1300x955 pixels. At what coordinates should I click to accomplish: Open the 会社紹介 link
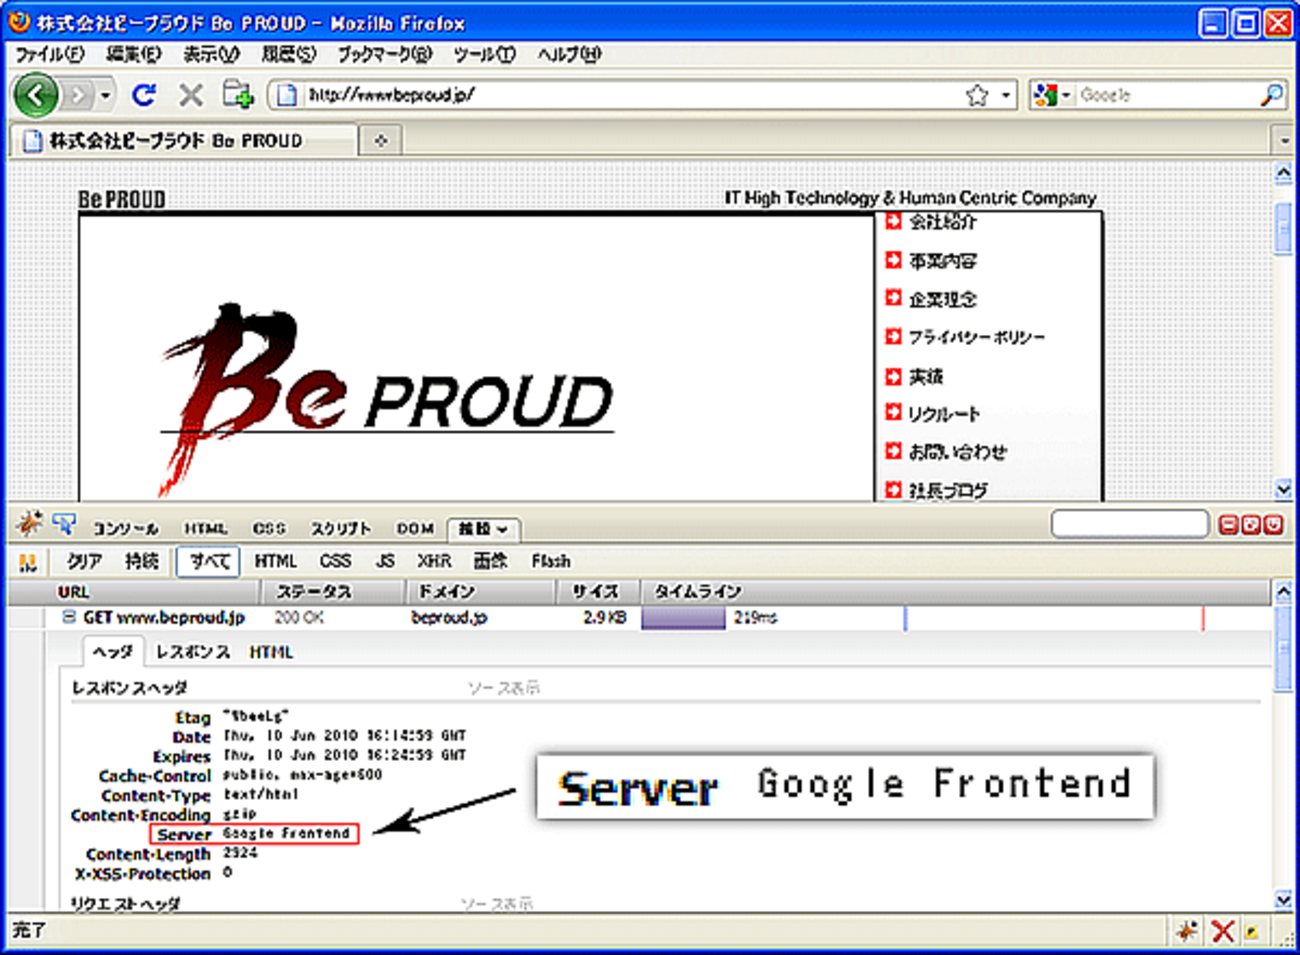click(x=942, y=222)
